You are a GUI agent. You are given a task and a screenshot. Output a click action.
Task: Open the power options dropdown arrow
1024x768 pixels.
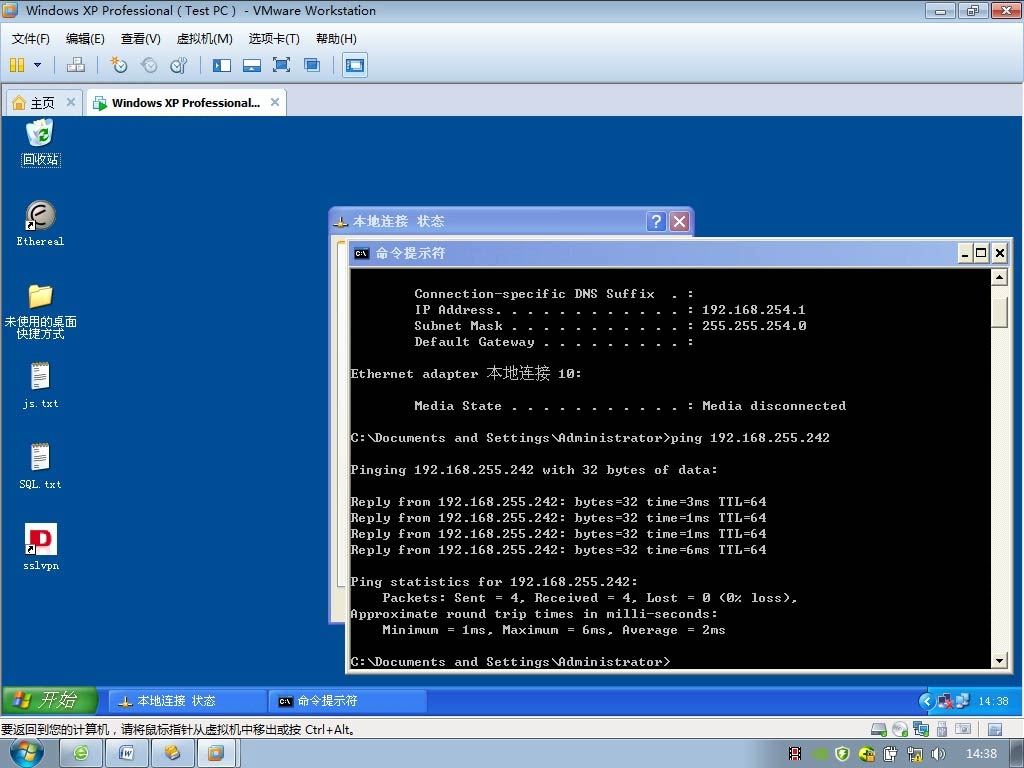point(37,65)
